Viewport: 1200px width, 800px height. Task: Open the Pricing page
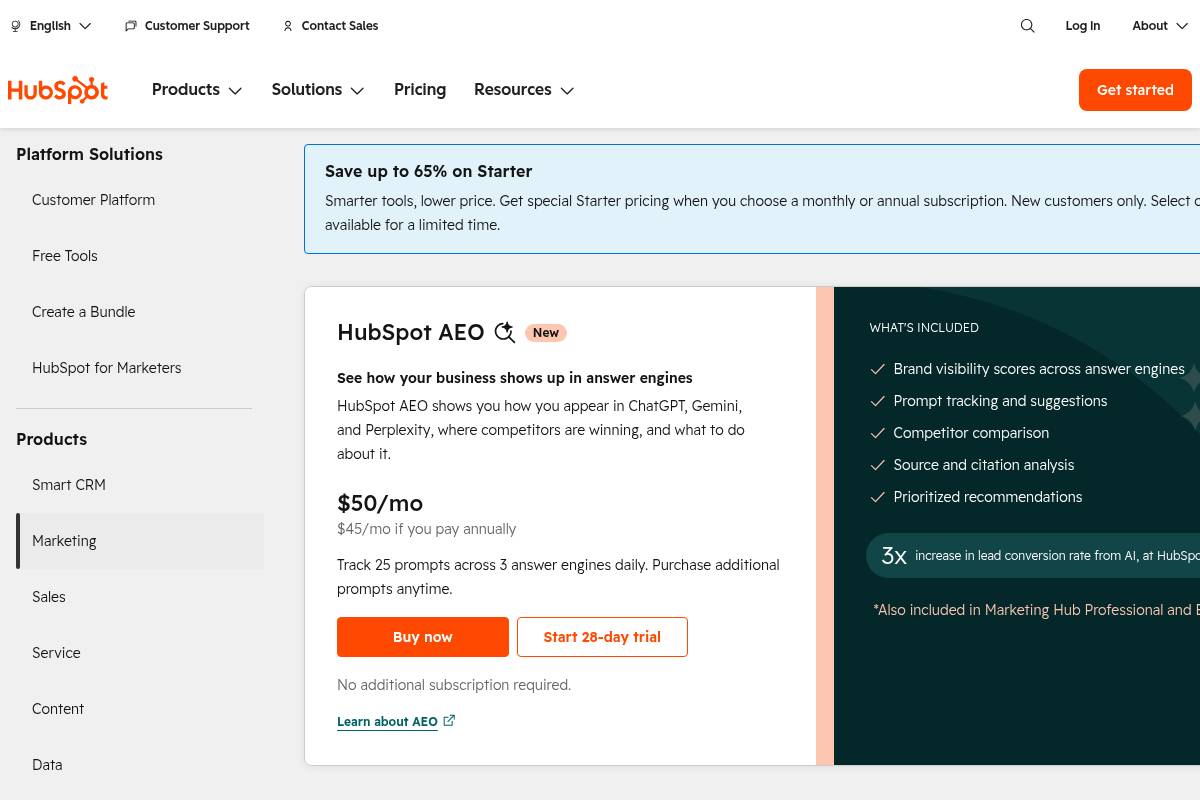[420, 90]
